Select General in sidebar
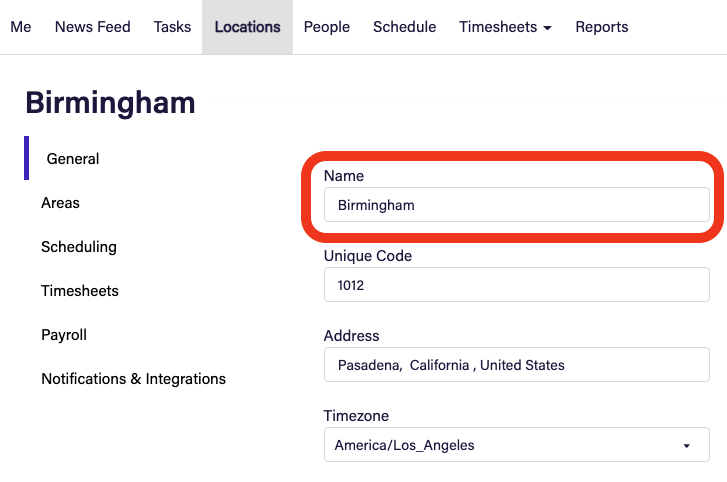 (73, 159)
